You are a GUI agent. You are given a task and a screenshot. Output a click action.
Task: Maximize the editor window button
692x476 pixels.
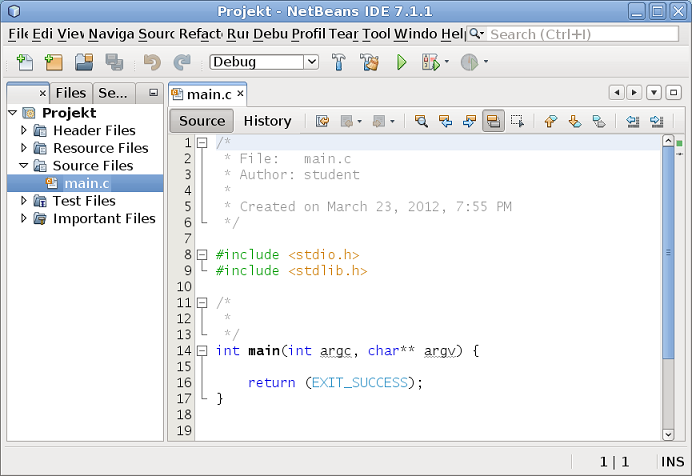(673, 93)
